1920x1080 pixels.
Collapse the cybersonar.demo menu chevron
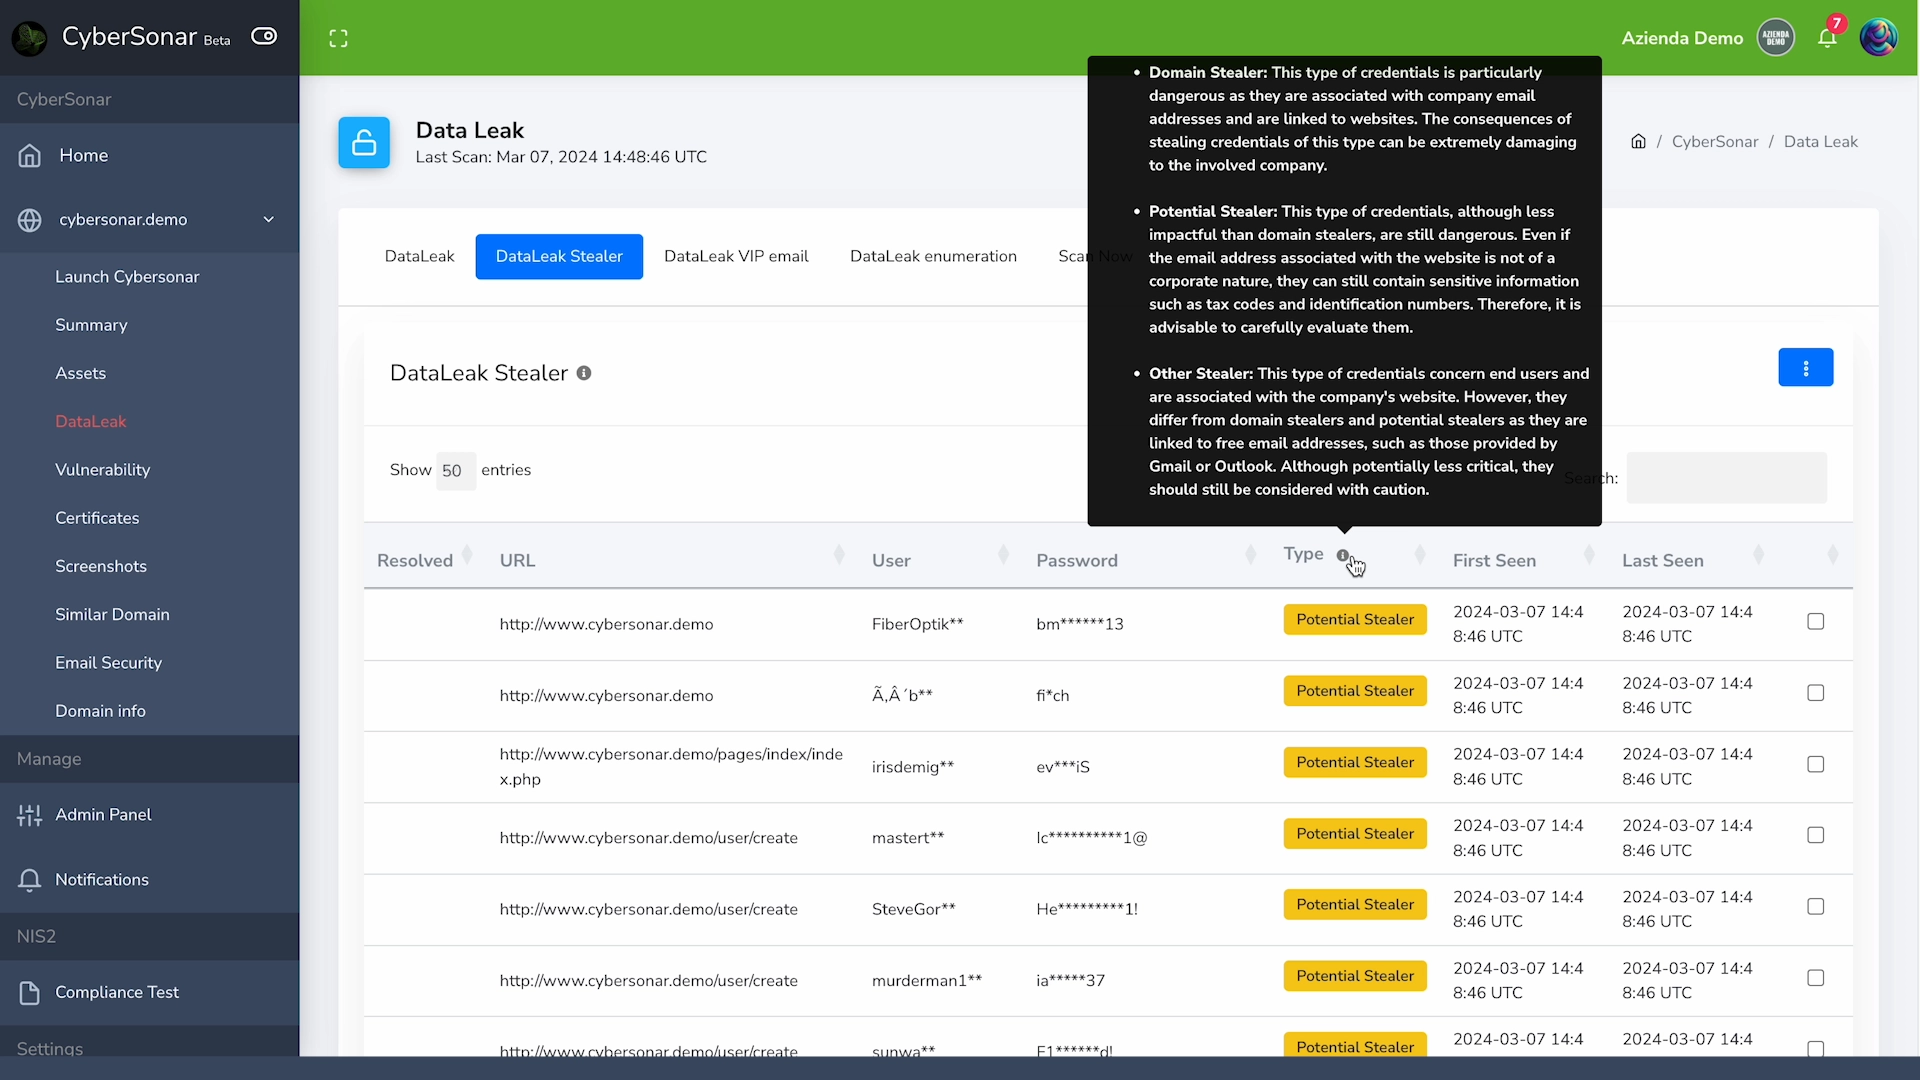pos(268,220)
